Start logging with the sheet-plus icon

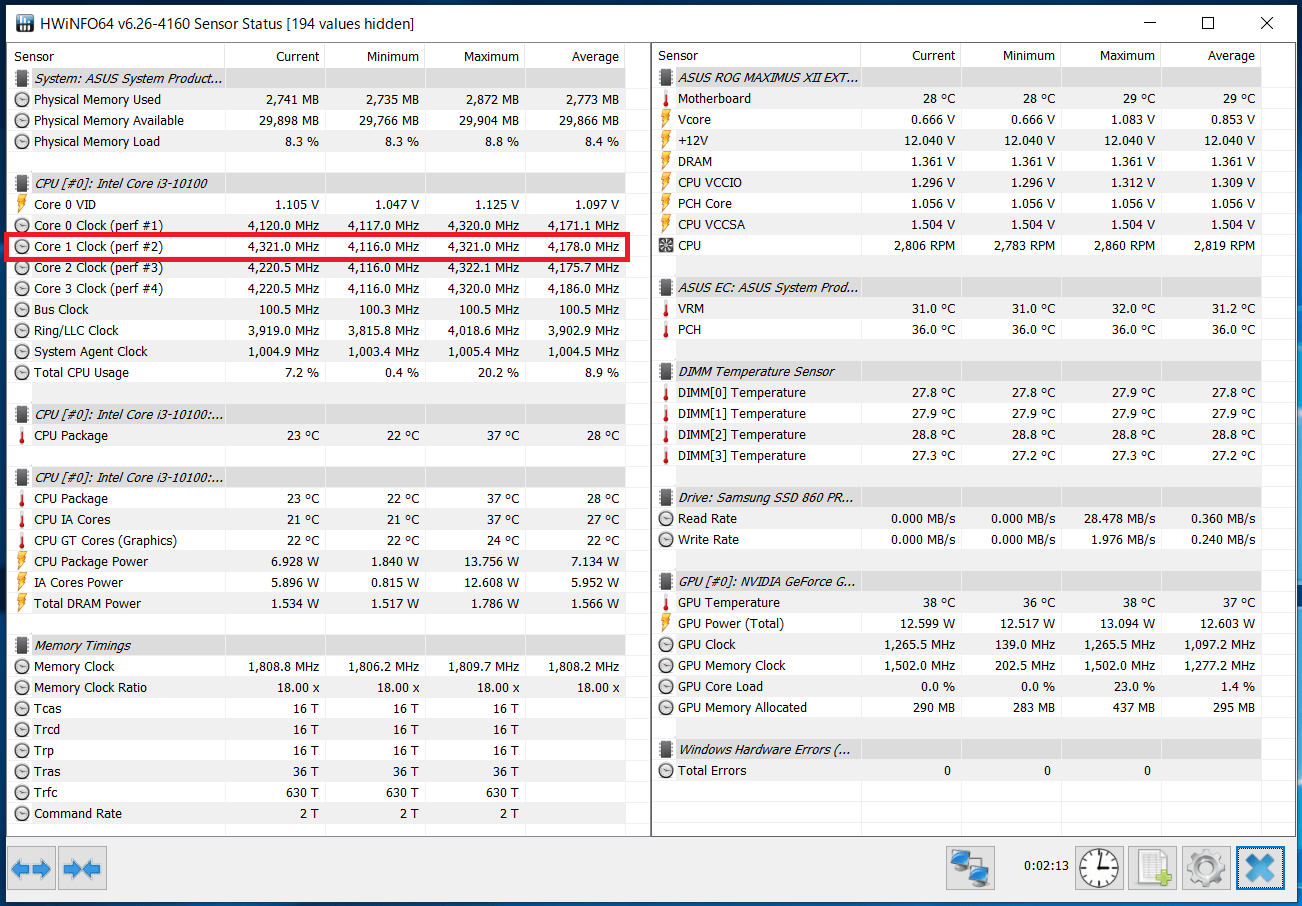coord(1153,868)
